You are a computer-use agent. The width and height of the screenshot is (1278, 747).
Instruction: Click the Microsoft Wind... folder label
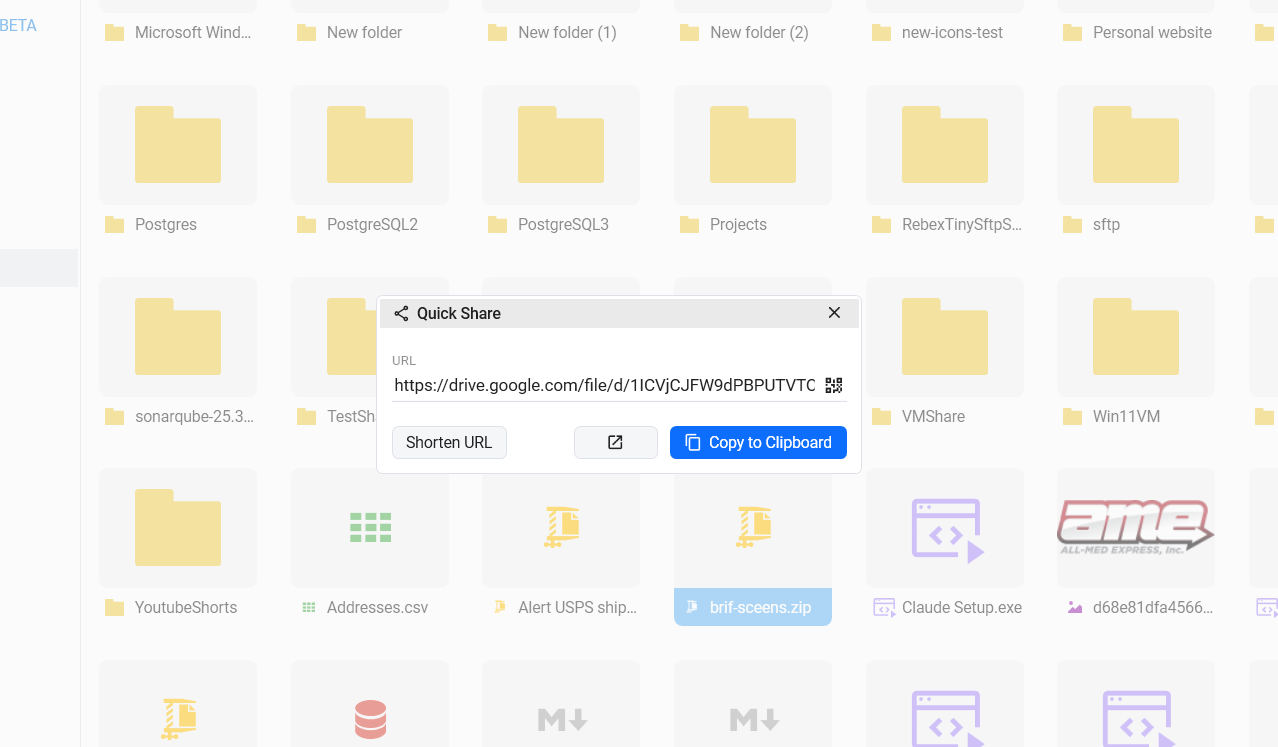193,32
